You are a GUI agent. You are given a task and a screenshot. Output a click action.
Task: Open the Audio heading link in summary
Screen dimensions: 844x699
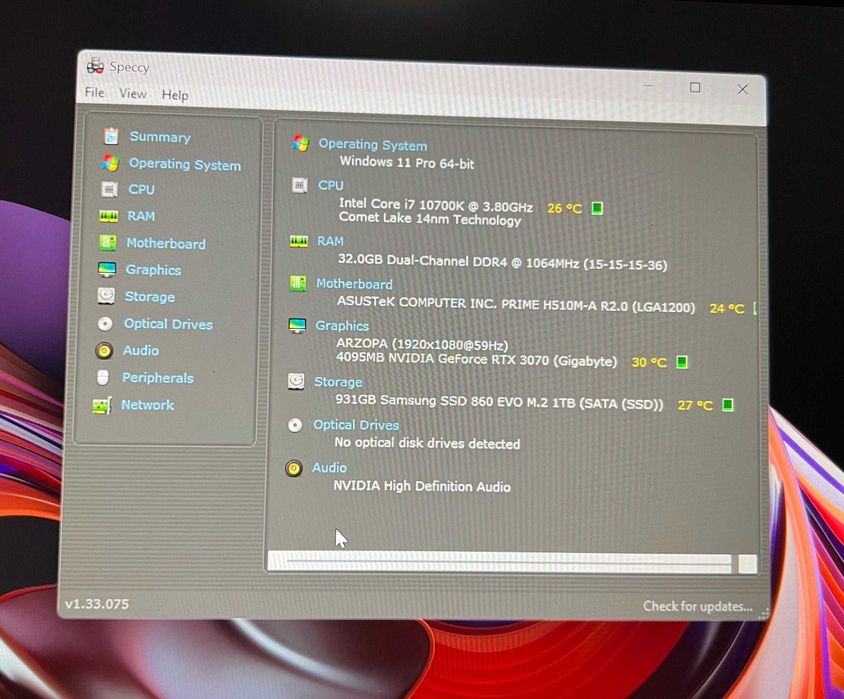click(329, 468)
